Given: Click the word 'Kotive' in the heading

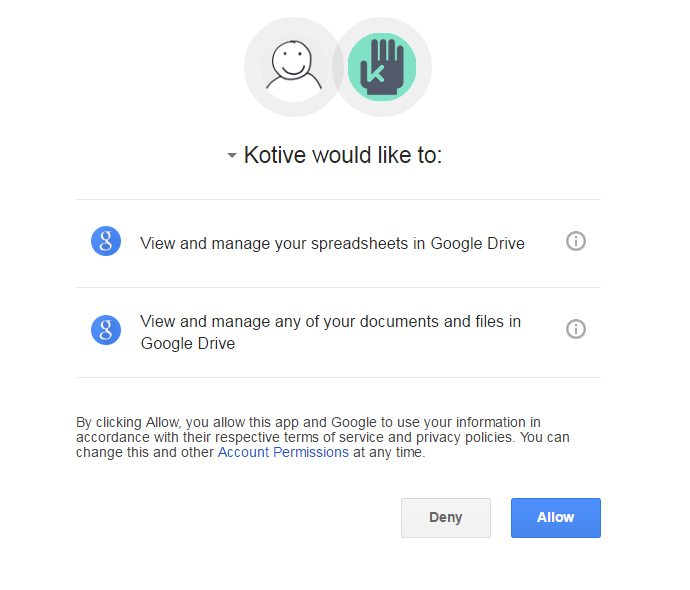Looking at the screenshot, I should click(275, 155).
